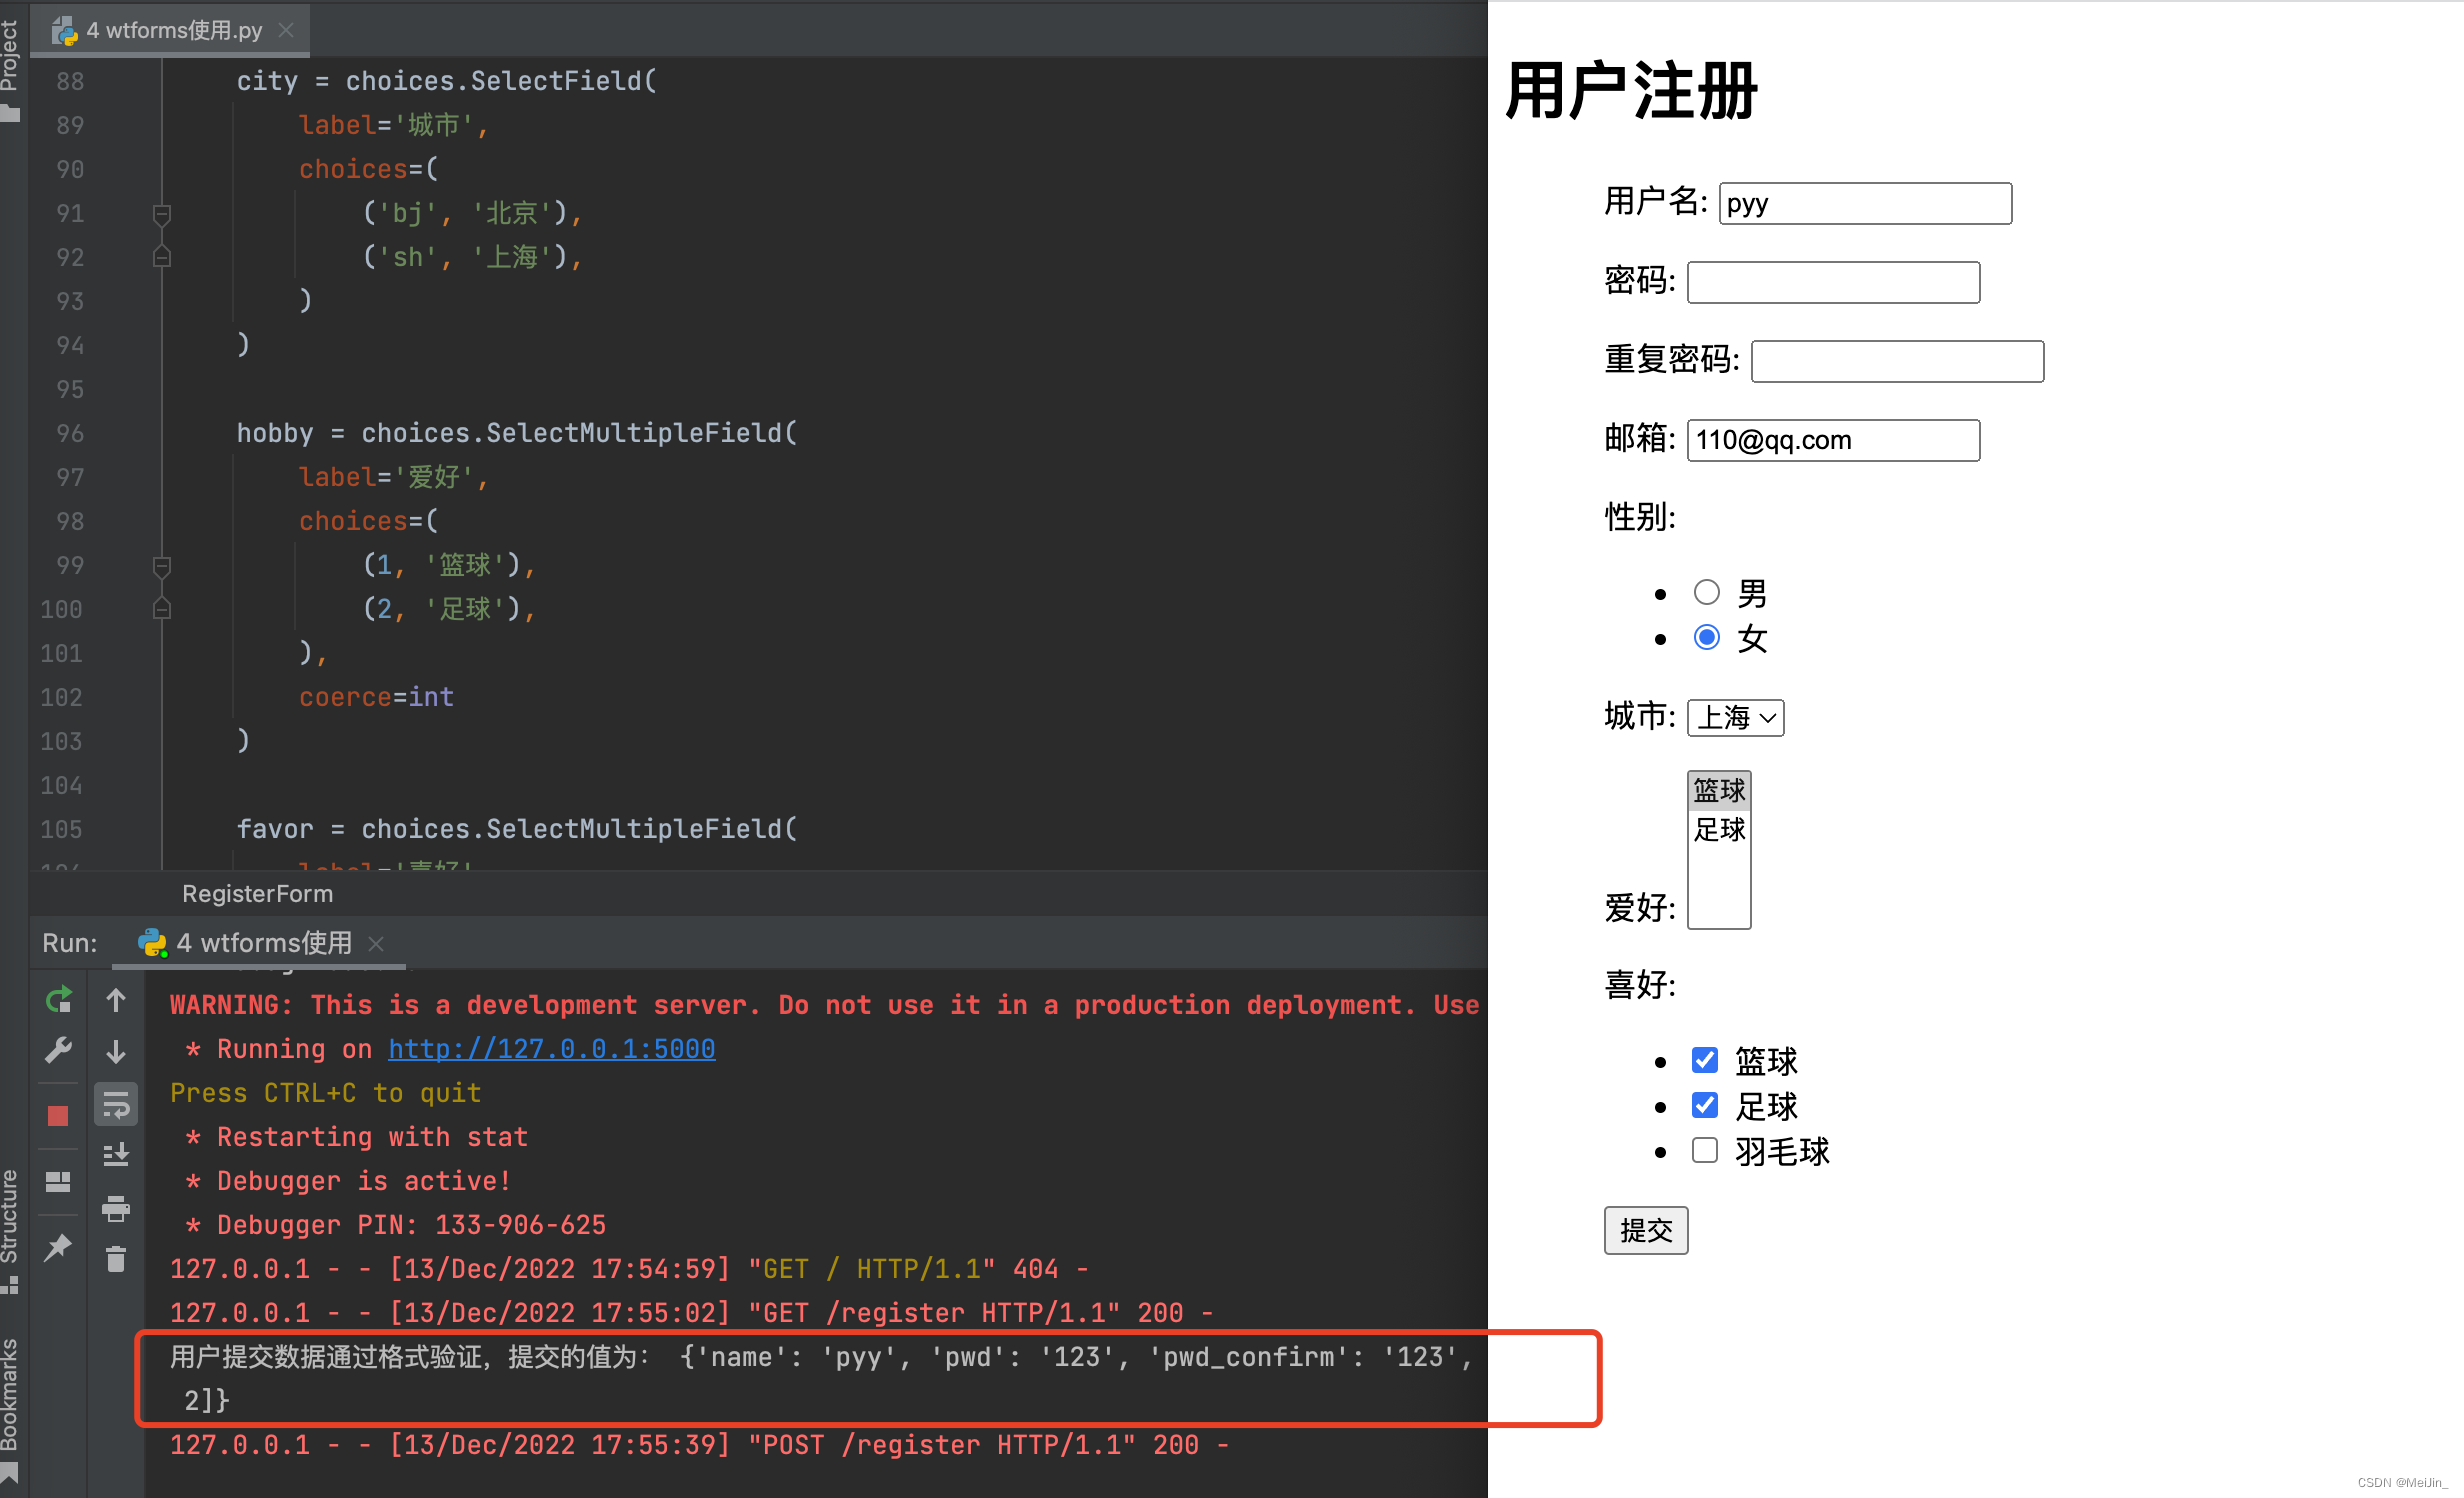Click the 'Restarting with stat' console line
The height and width of the screenshot is (1498, 2464).
tap(357, 1137)
